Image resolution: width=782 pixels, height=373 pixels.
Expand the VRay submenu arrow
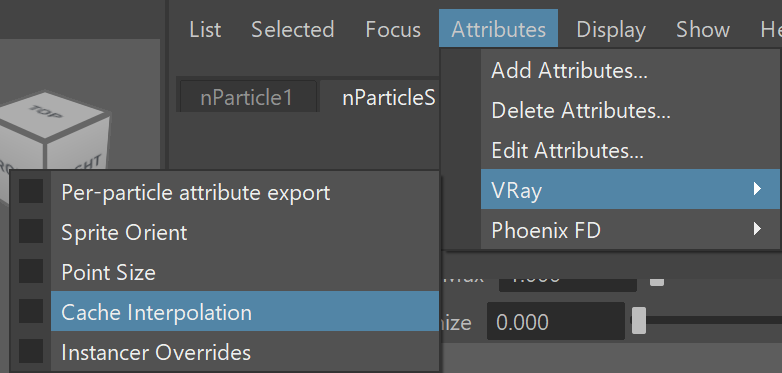pos(757,189)
